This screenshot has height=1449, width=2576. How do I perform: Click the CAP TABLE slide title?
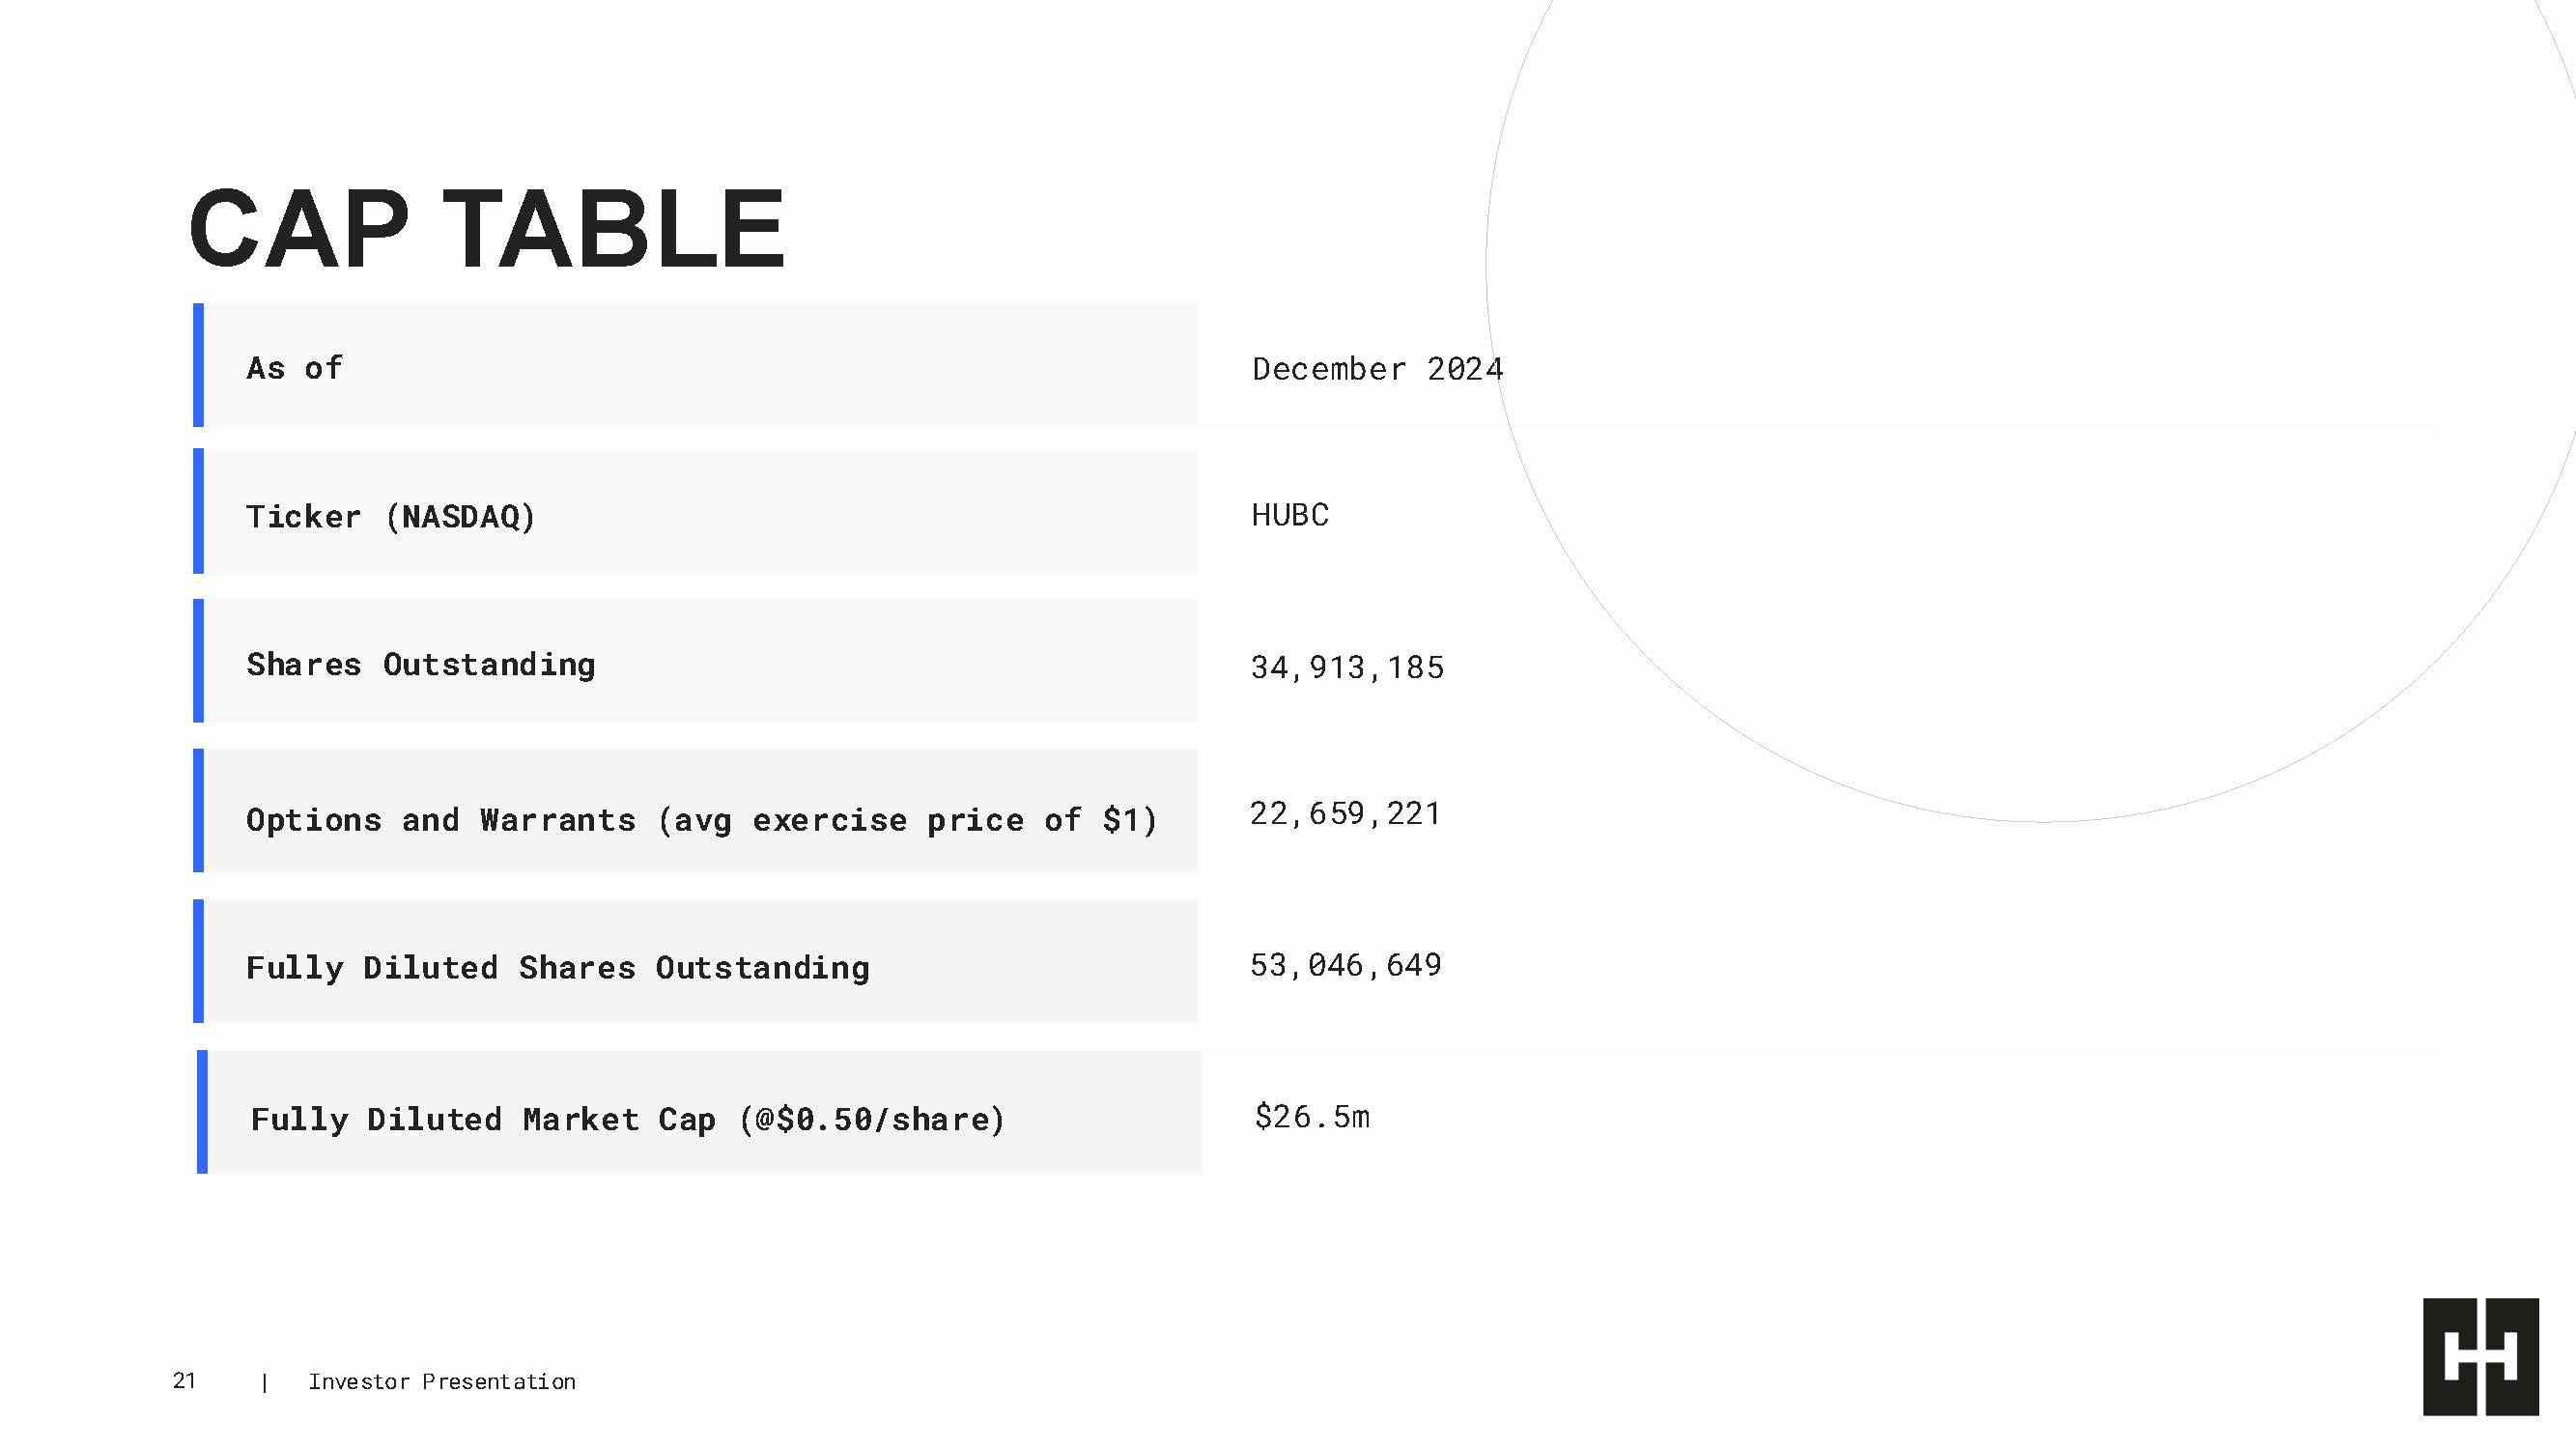tap(487, 229)
